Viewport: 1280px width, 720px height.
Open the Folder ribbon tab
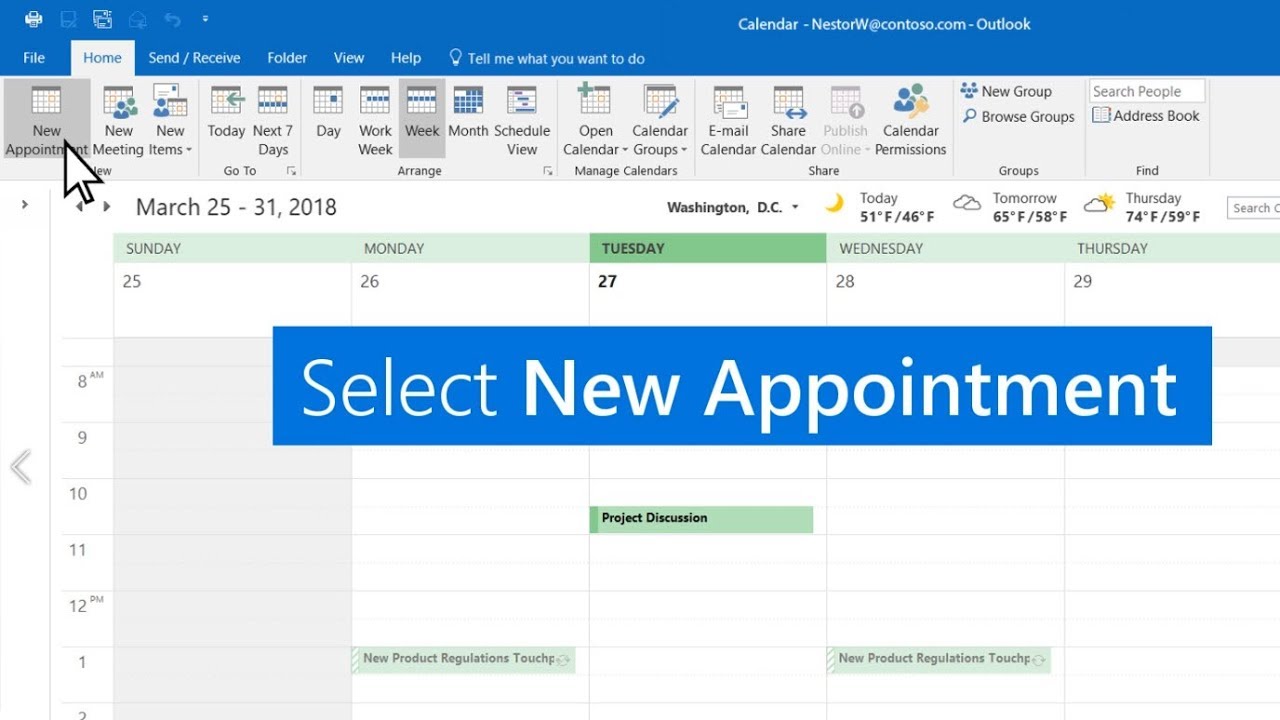(287, 58)
